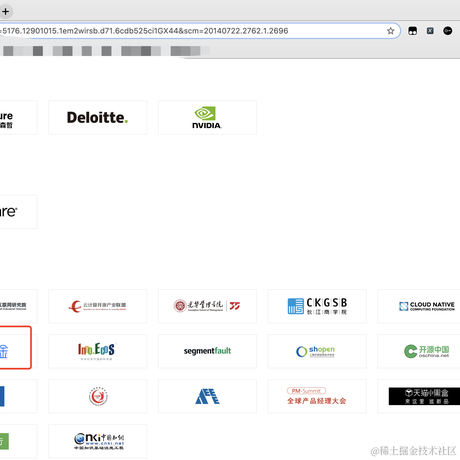Open the oschina.net 开源中国 logo card
Screen dimensions: 460x460
(x=419, y=351)
